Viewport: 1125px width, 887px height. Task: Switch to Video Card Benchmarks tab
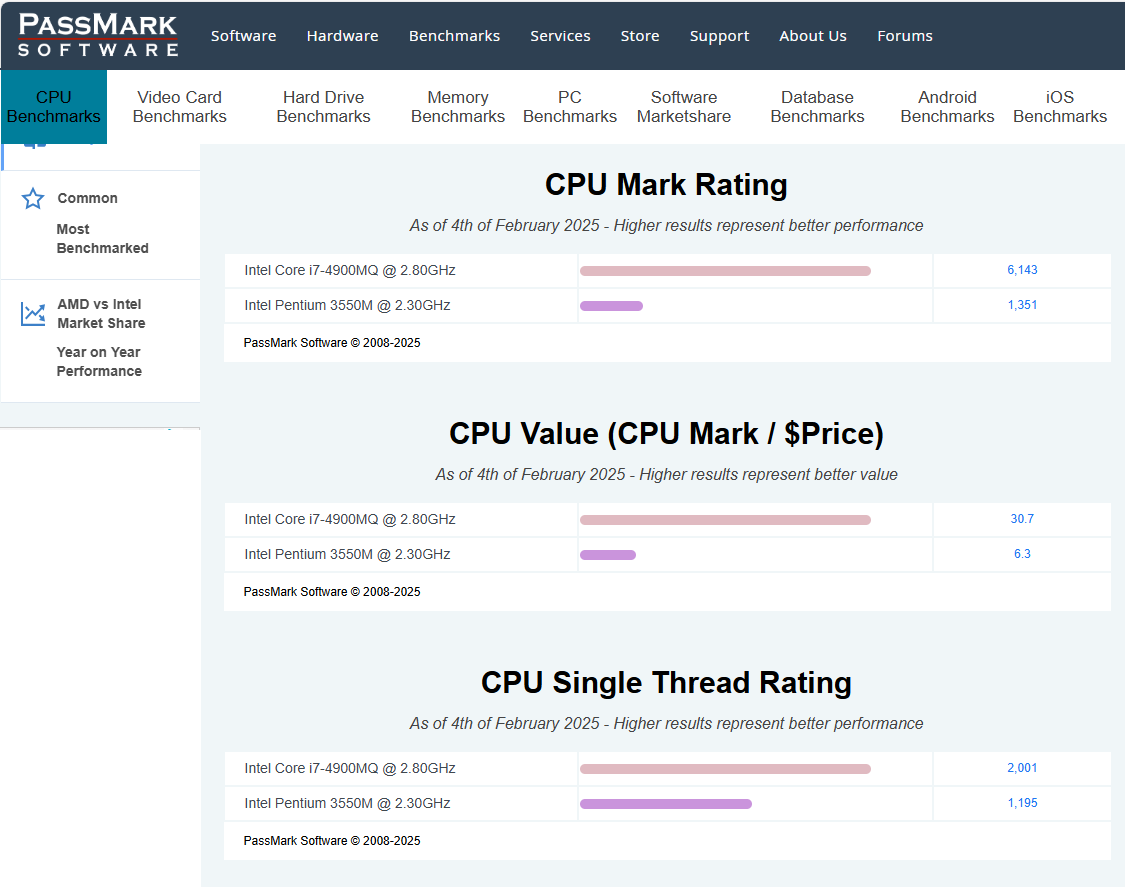(x=179, y=107)
